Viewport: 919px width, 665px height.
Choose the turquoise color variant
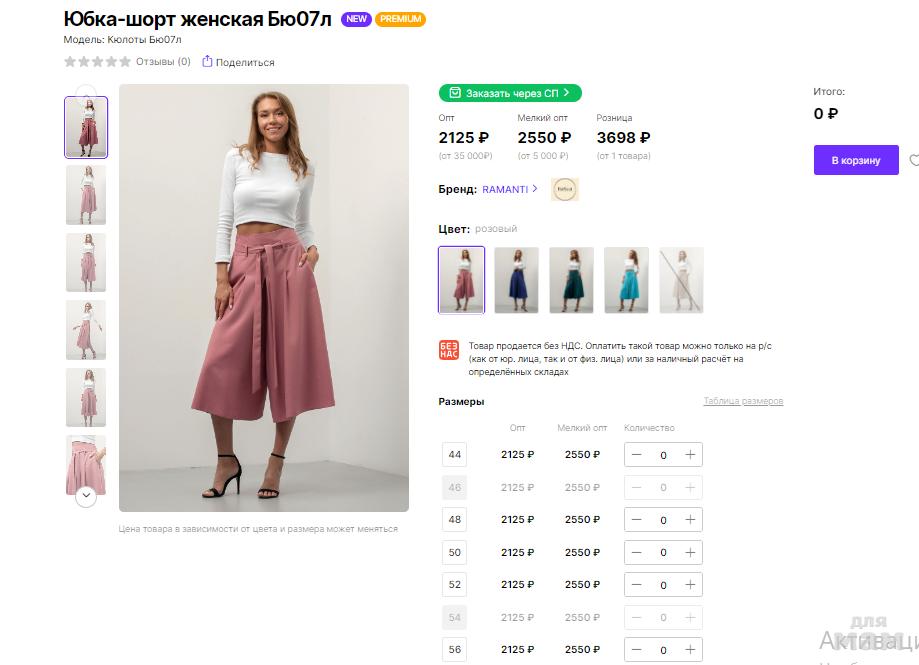pos(626,280)
